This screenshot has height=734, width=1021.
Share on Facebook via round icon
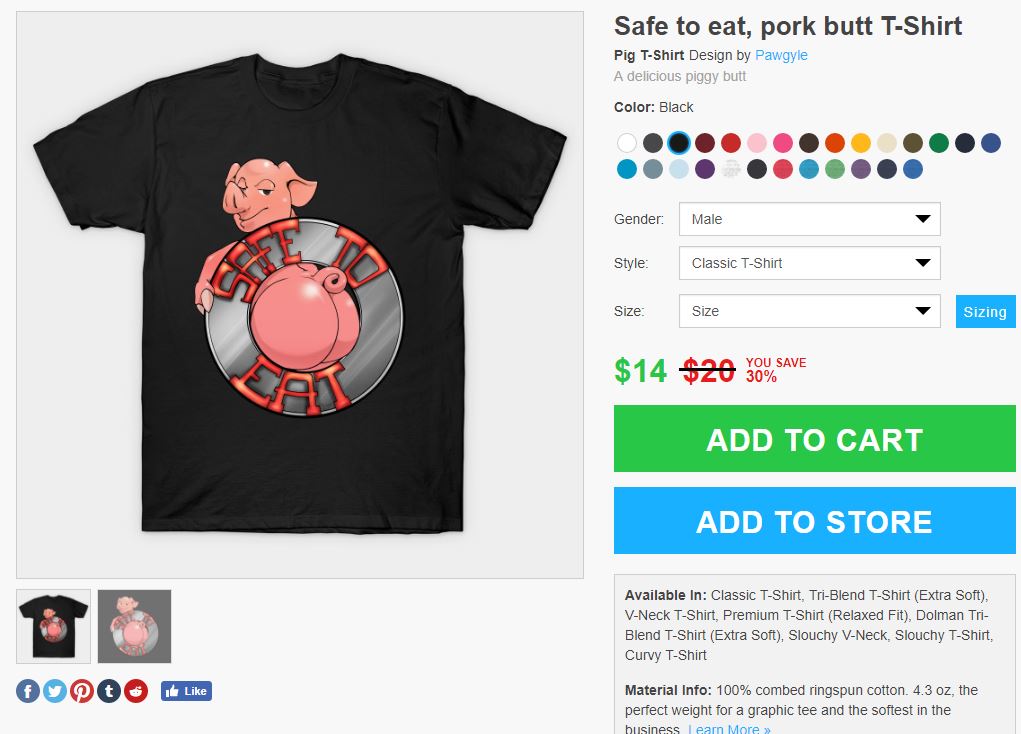28,691
